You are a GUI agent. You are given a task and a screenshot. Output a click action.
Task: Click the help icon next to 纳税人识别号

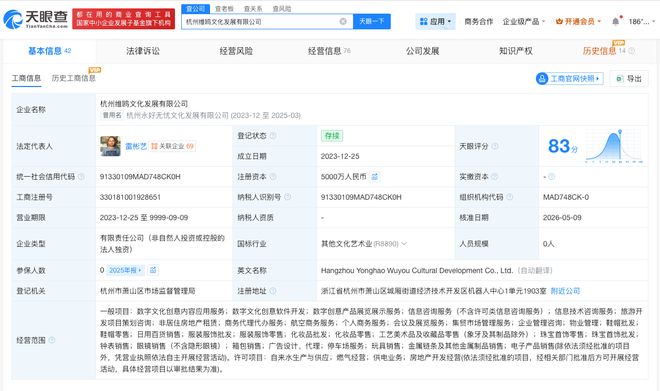tap(287, 197)
